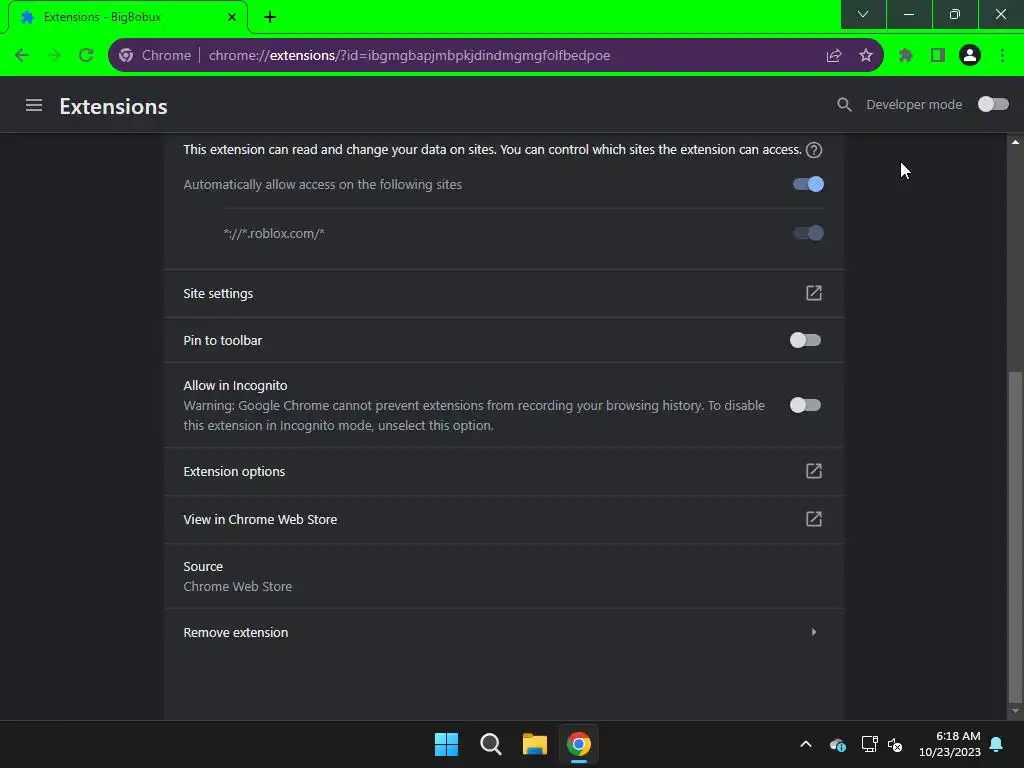This screenshot has height=768, width=1024.
Task: Open Site settings external link icon
Action: click(x=814, y=293)
